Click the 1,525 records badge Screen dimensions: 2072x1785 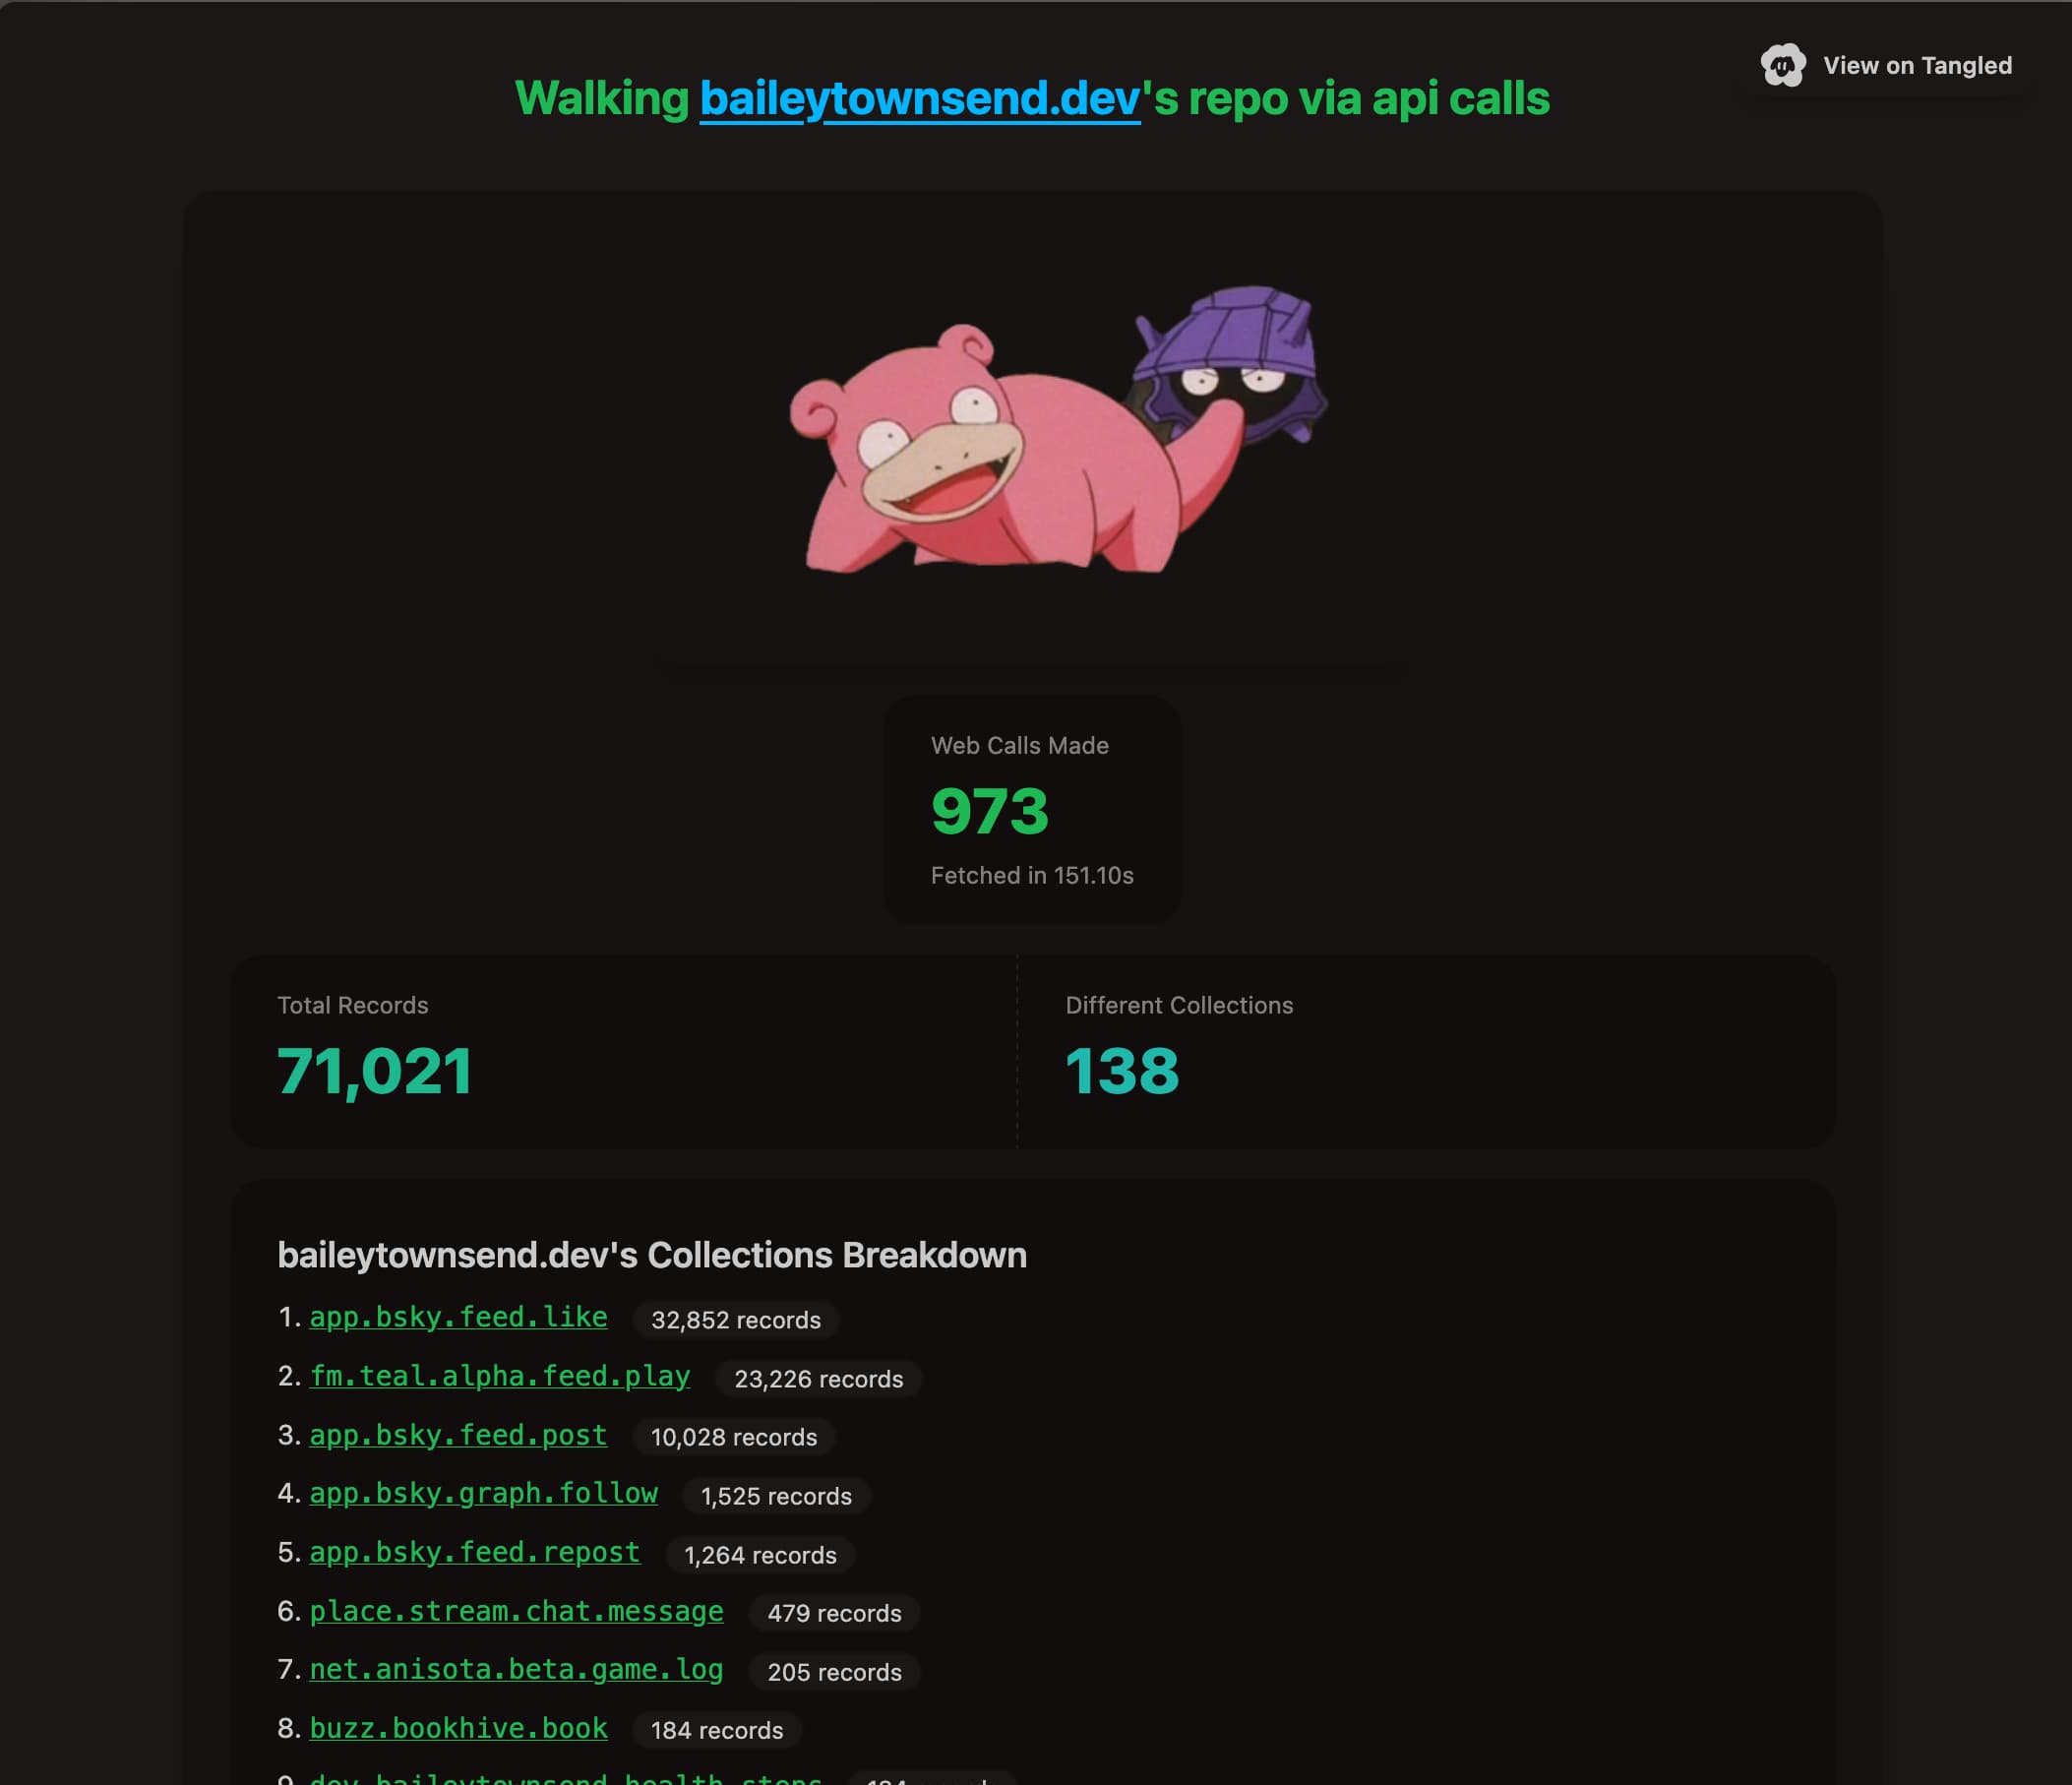pos(776,1496)
